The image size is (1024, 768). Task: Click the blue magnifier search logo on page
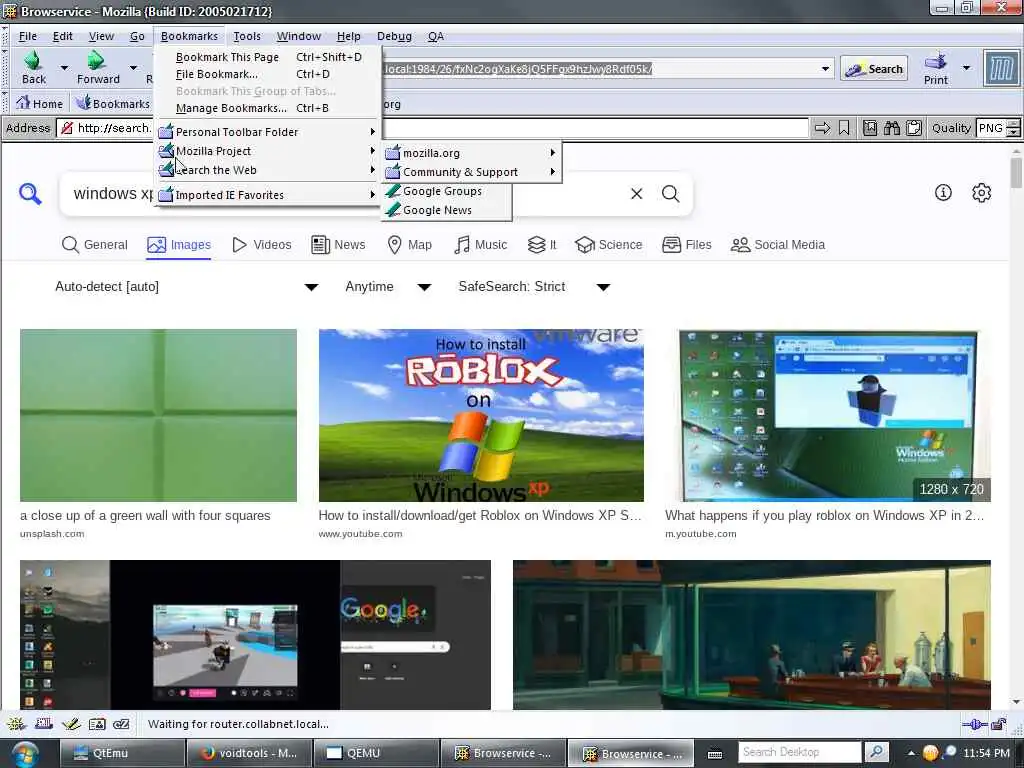click(x=30, y=193)
